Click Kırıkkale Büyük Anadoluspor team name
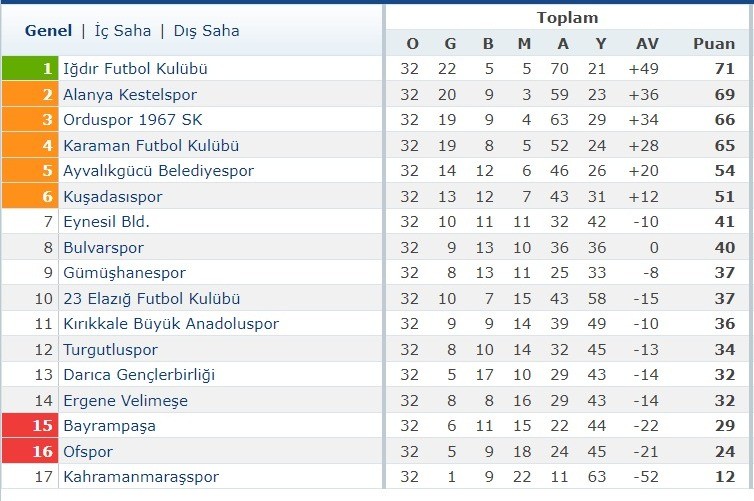754x501 pixels. pyautogui.click(x=171, y=324)
